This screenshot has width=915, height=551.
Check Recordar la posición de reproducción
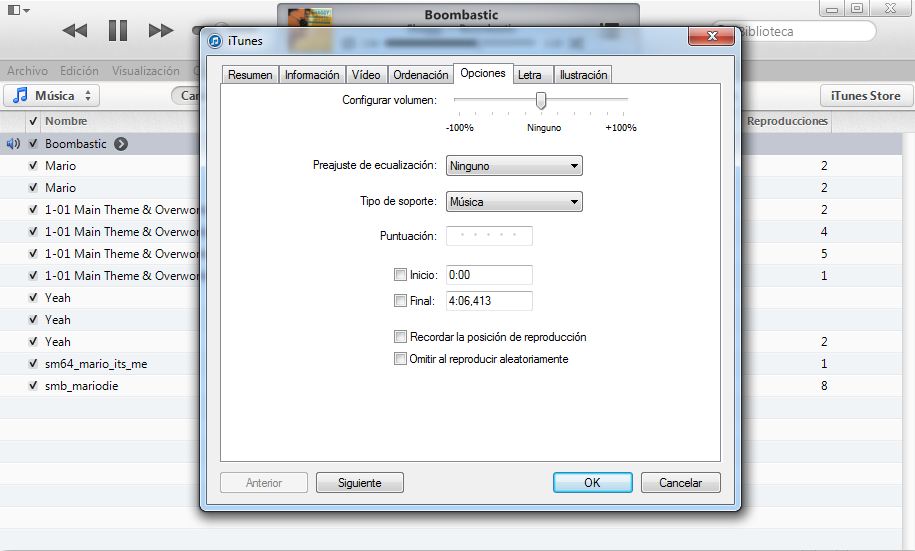click(x=400, y=337)
